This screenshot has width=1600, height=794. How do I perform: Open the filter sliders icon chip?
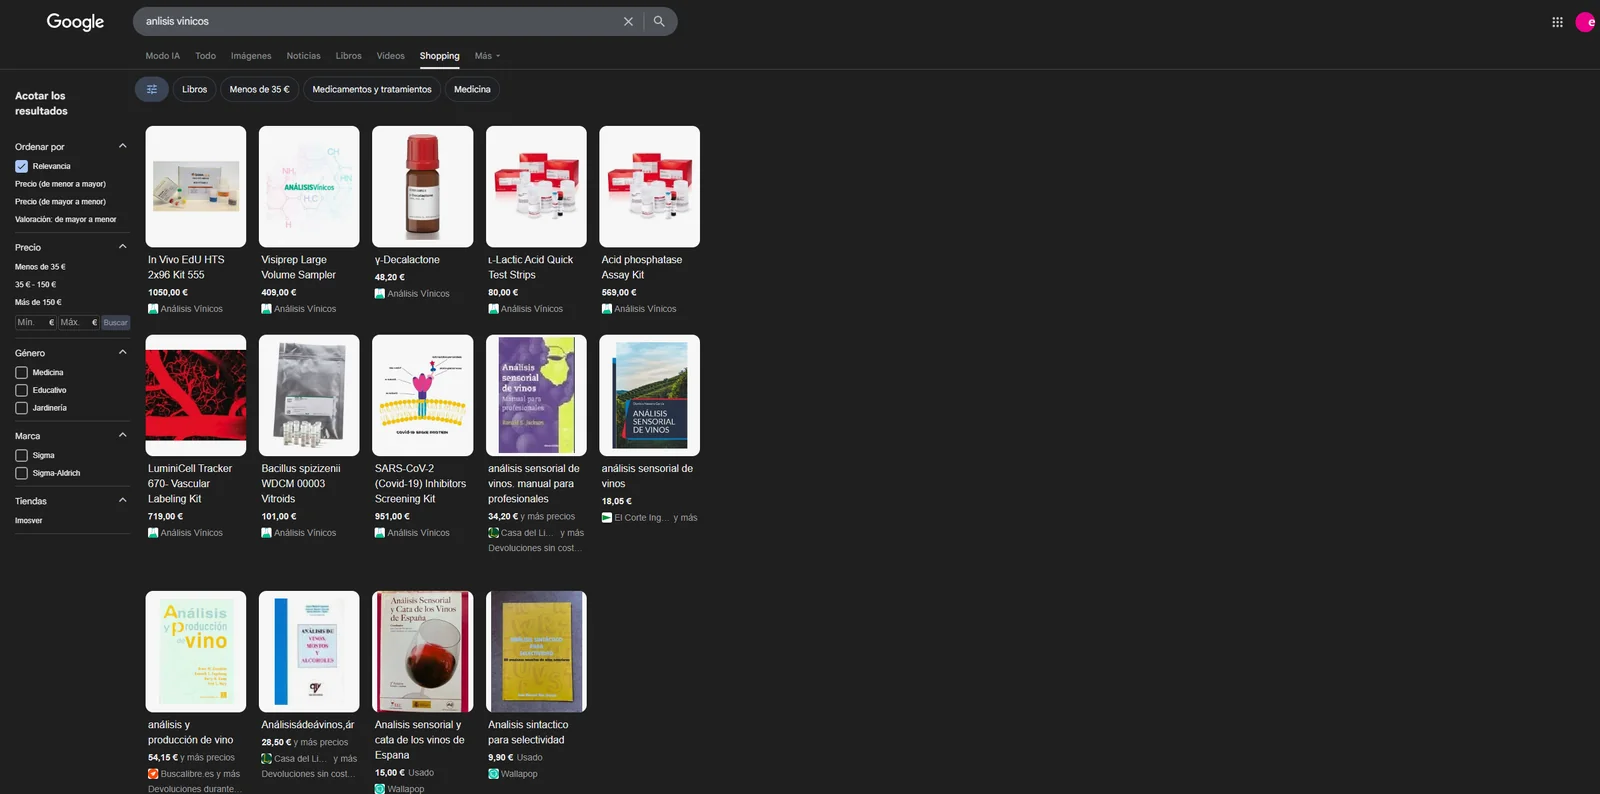pyautogui.click(x=152, y=89)
